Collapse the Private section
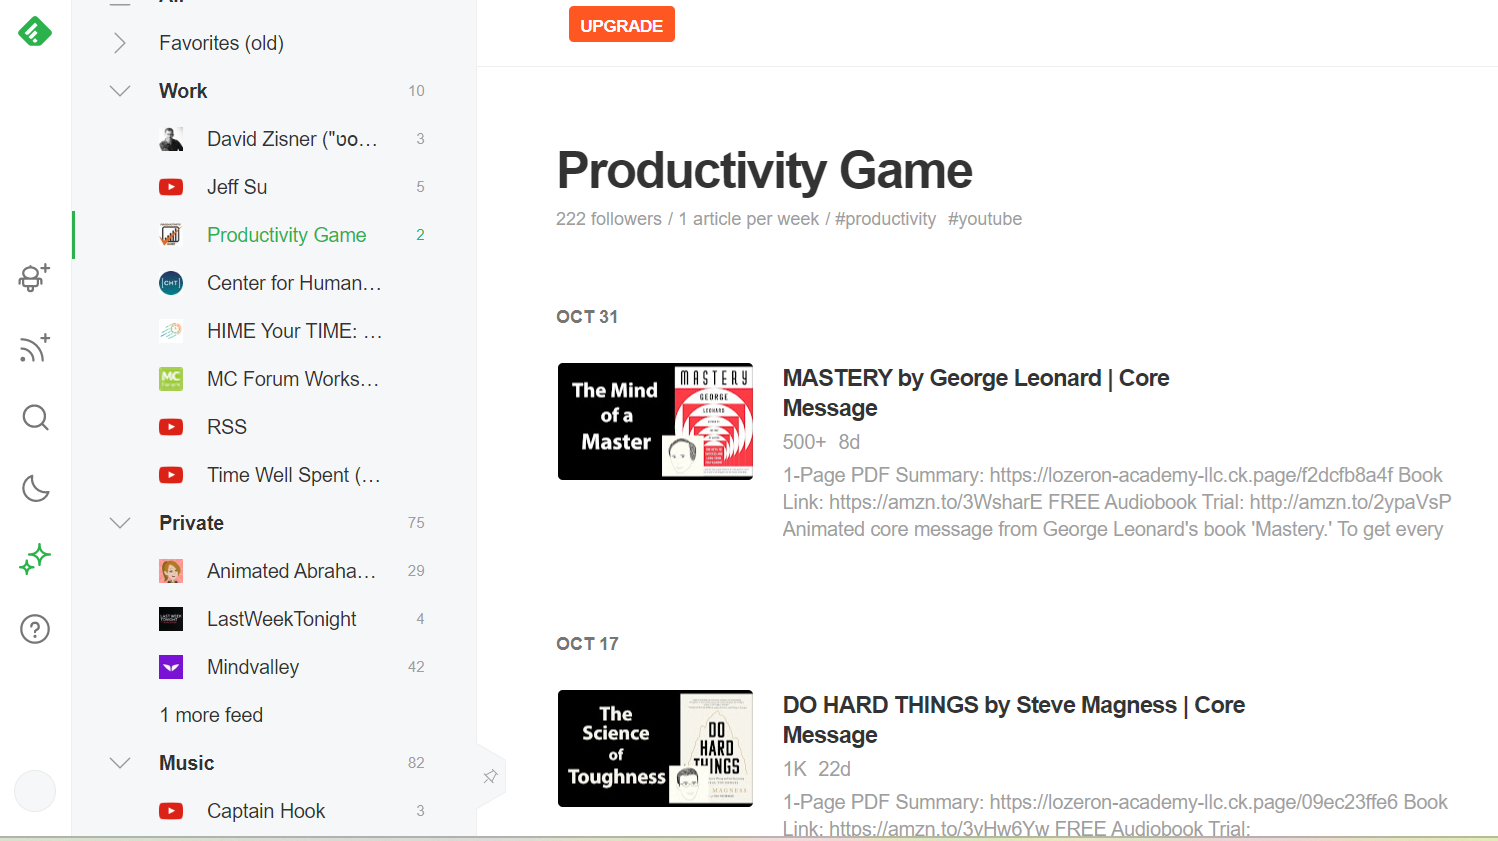 119,522
